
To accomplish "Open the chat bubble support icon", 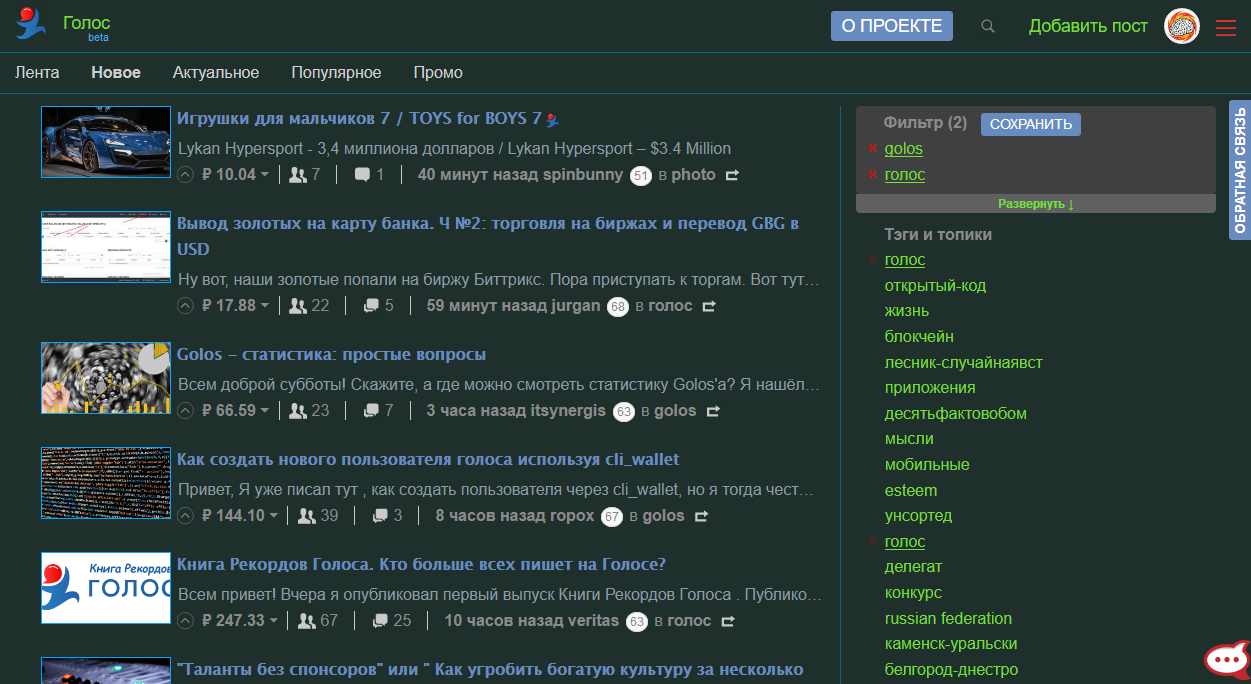I will [1226, 660].
